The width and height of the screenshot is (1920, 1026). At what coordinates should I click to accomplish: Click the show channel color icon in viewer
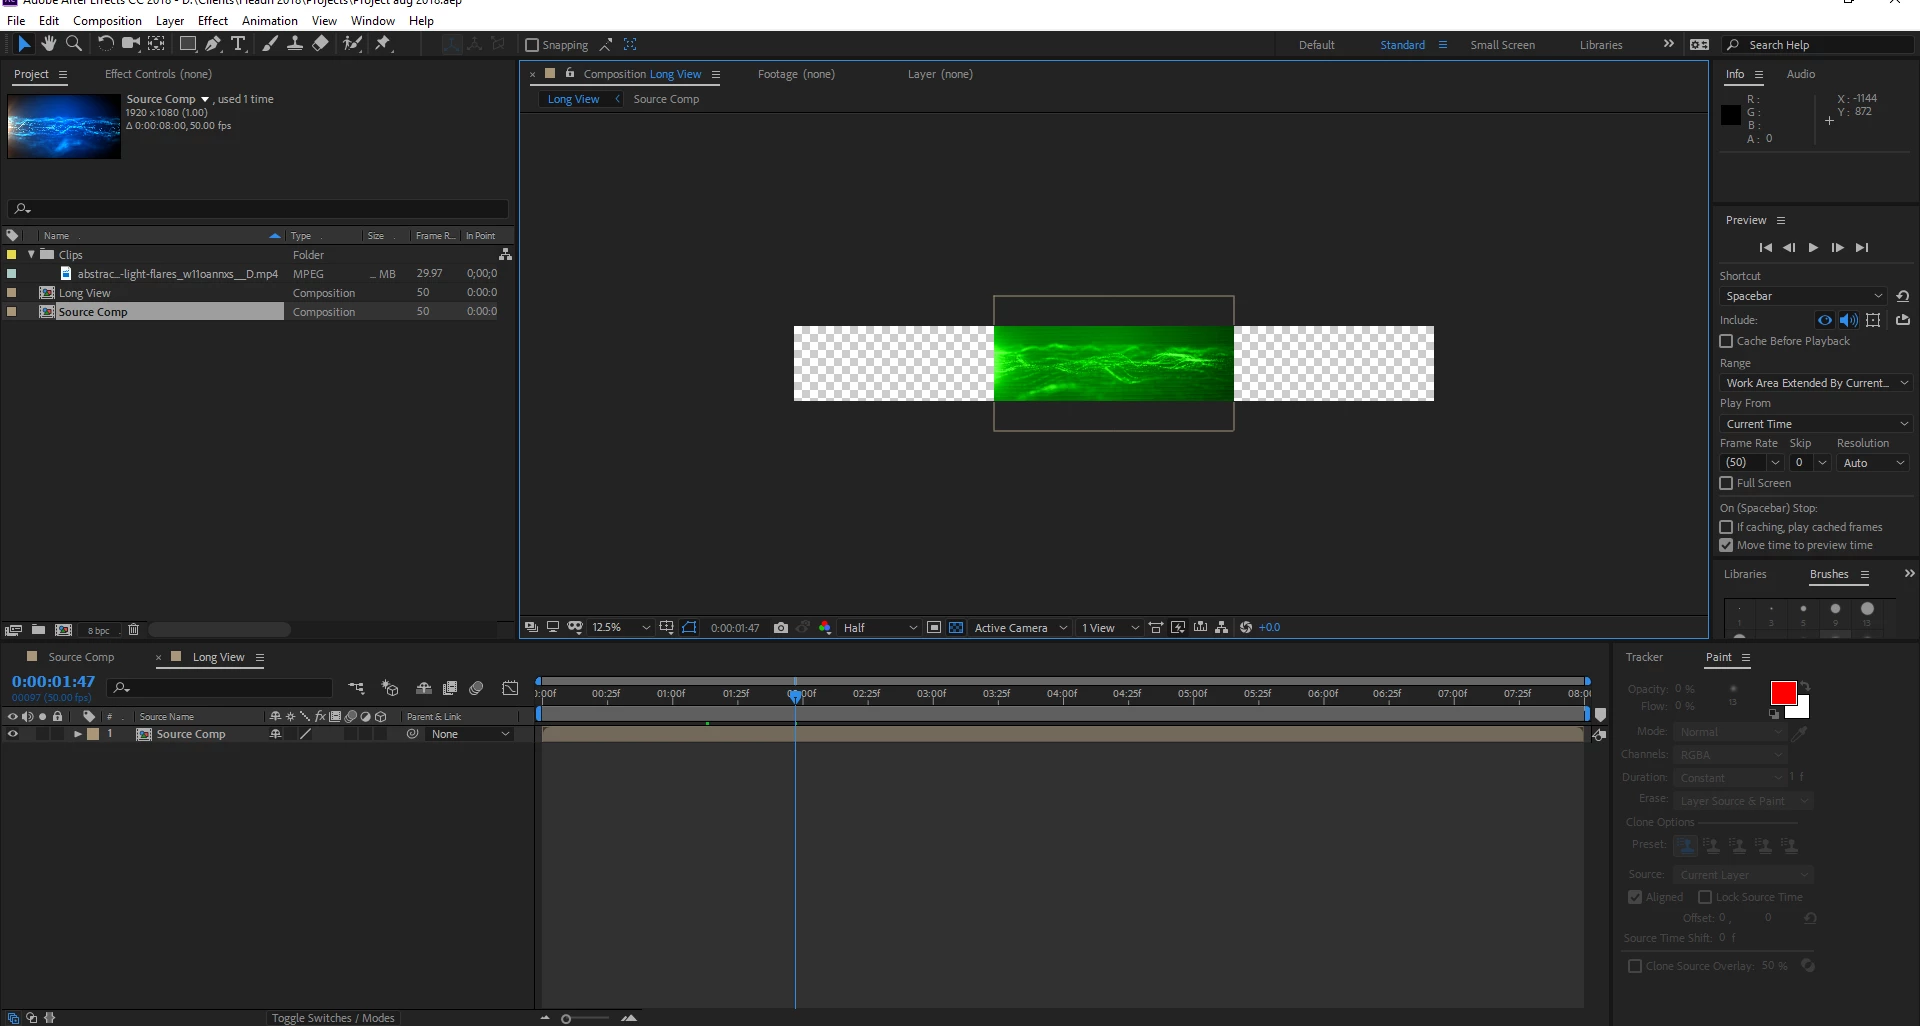(825, 628)
